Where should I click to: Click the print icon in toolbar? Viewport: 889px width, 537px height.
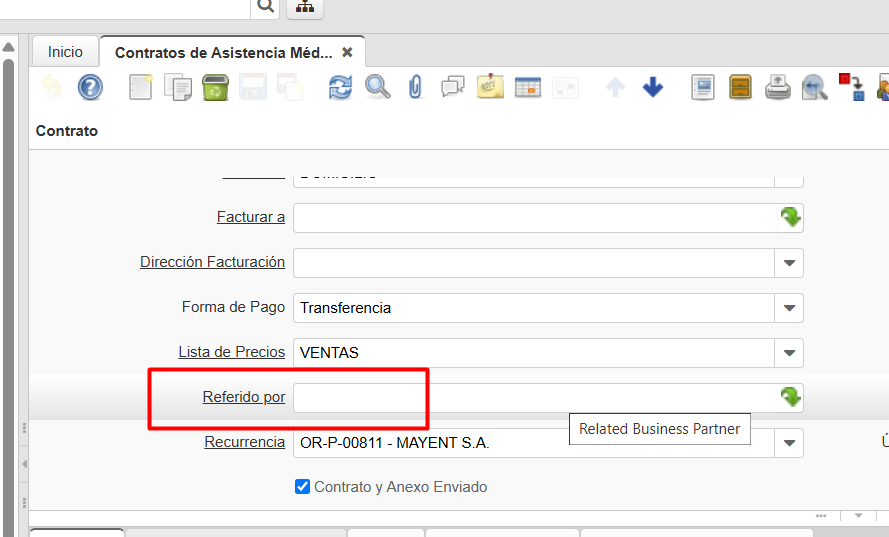pos(778,88)
